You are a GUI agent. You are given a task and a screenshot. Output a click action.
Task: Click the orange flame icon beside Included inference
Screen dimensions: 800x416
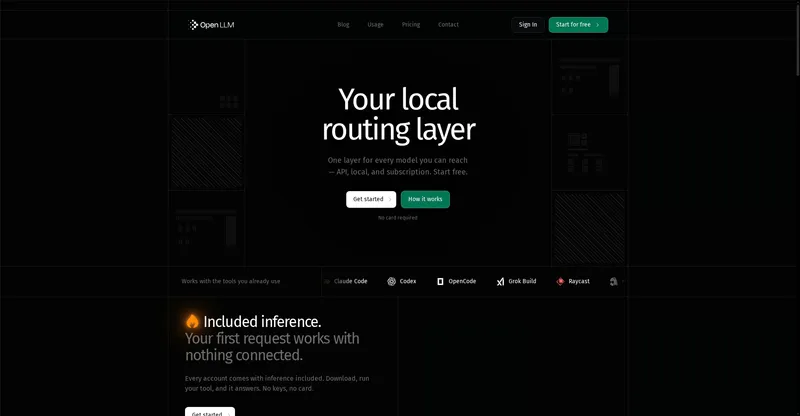point(192,321)
